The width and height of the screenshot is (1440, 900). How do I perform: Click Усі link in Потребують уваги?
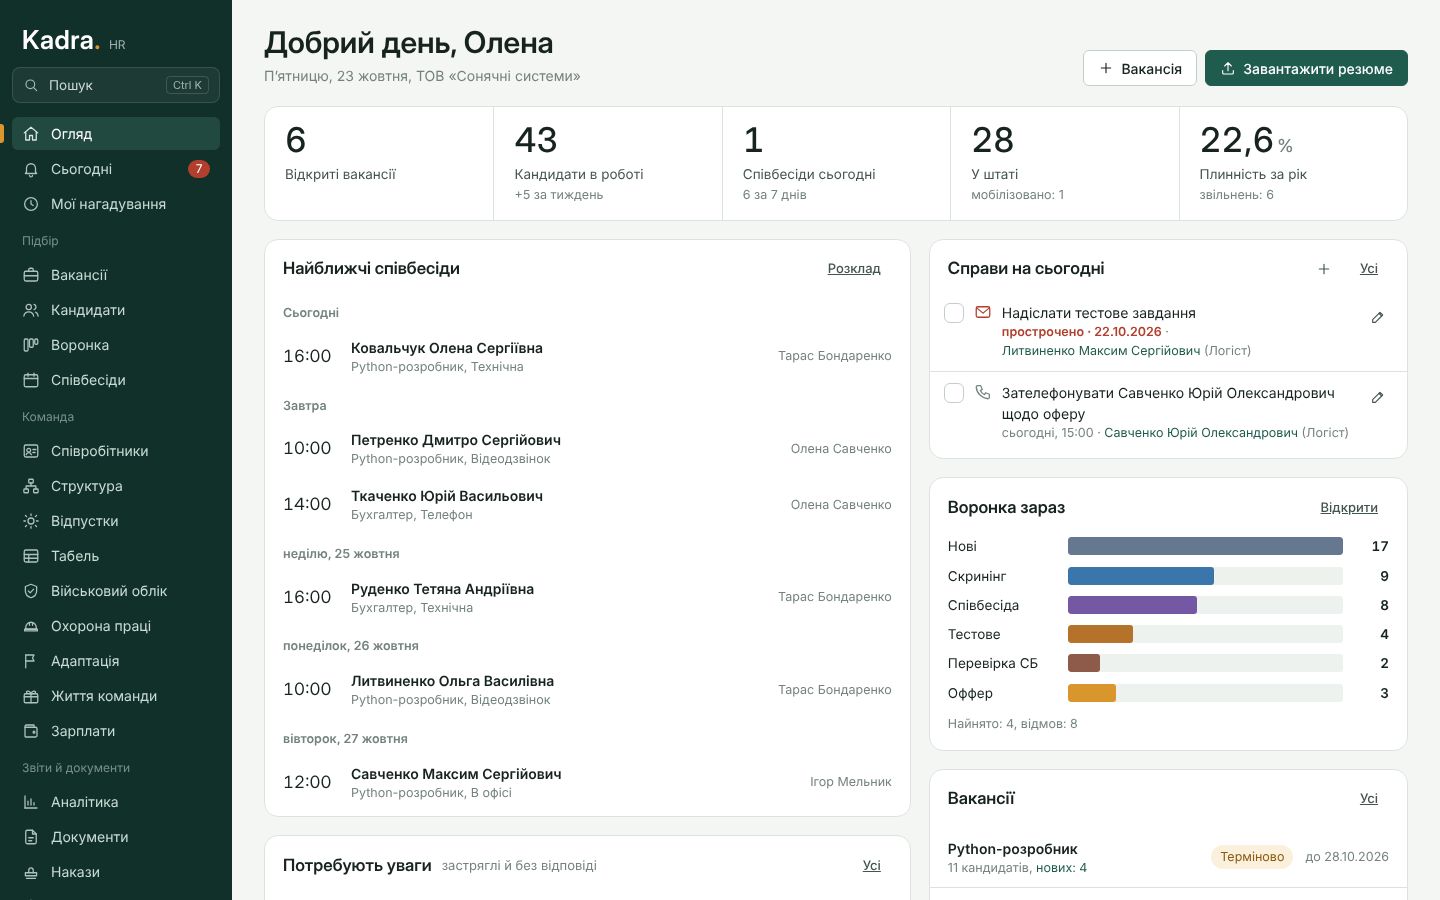pyautogui.click(x=872, y=866)
